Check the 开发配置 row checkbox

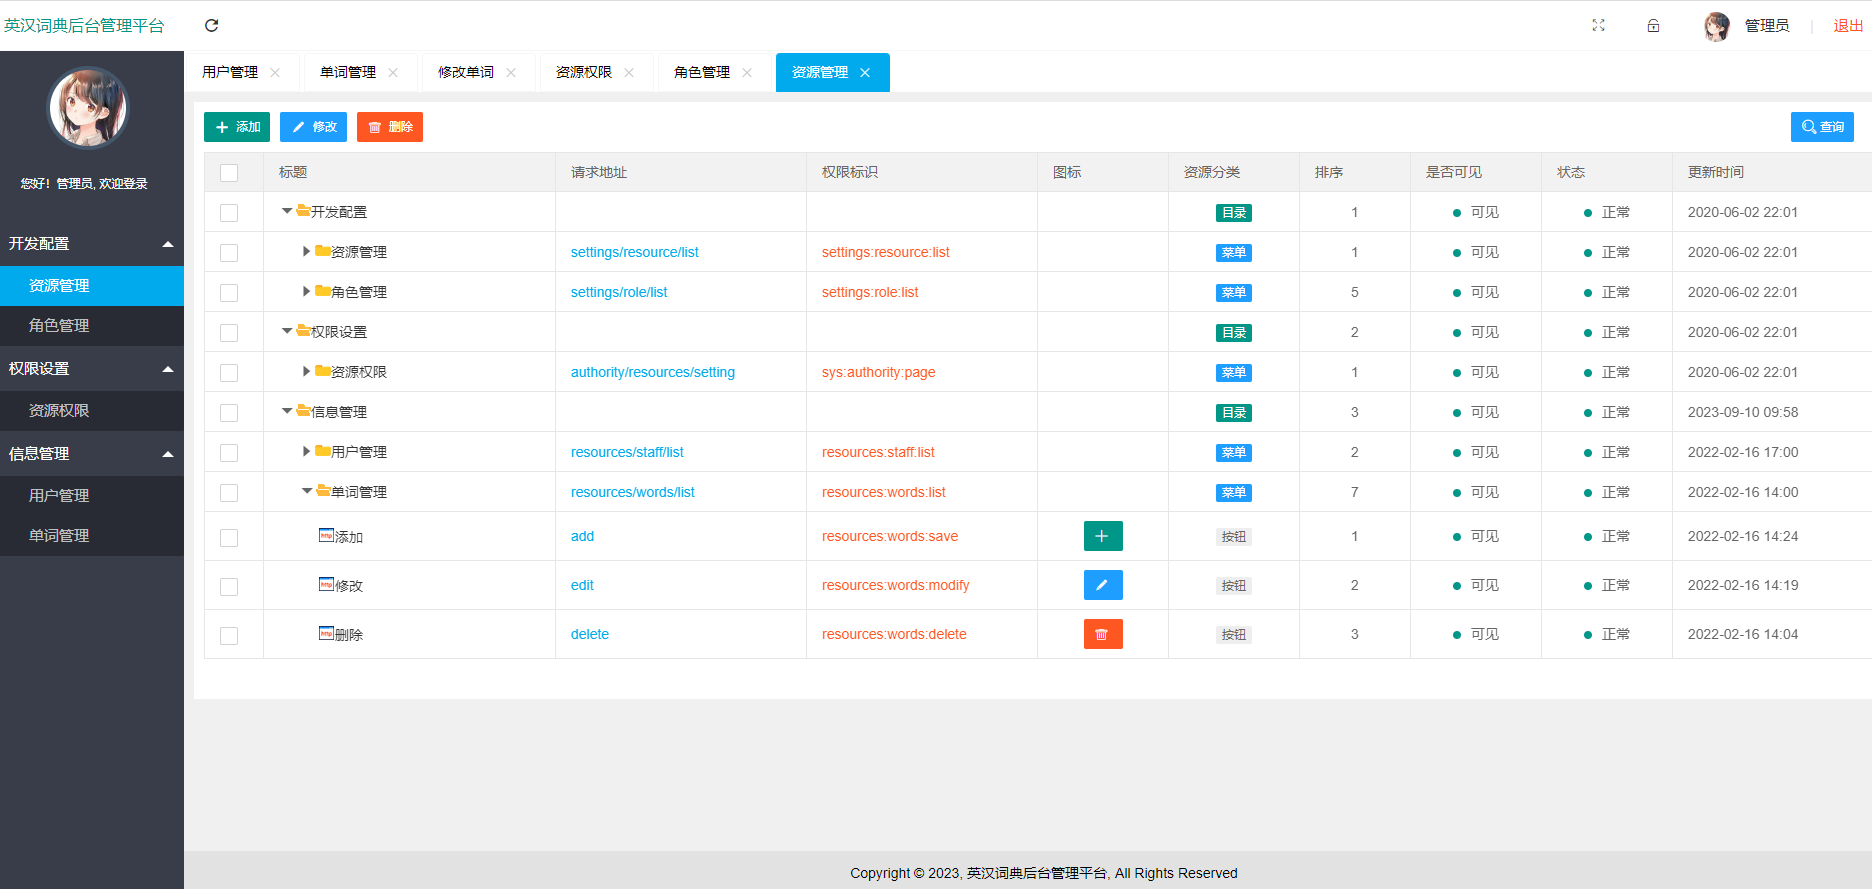point(229,213)
